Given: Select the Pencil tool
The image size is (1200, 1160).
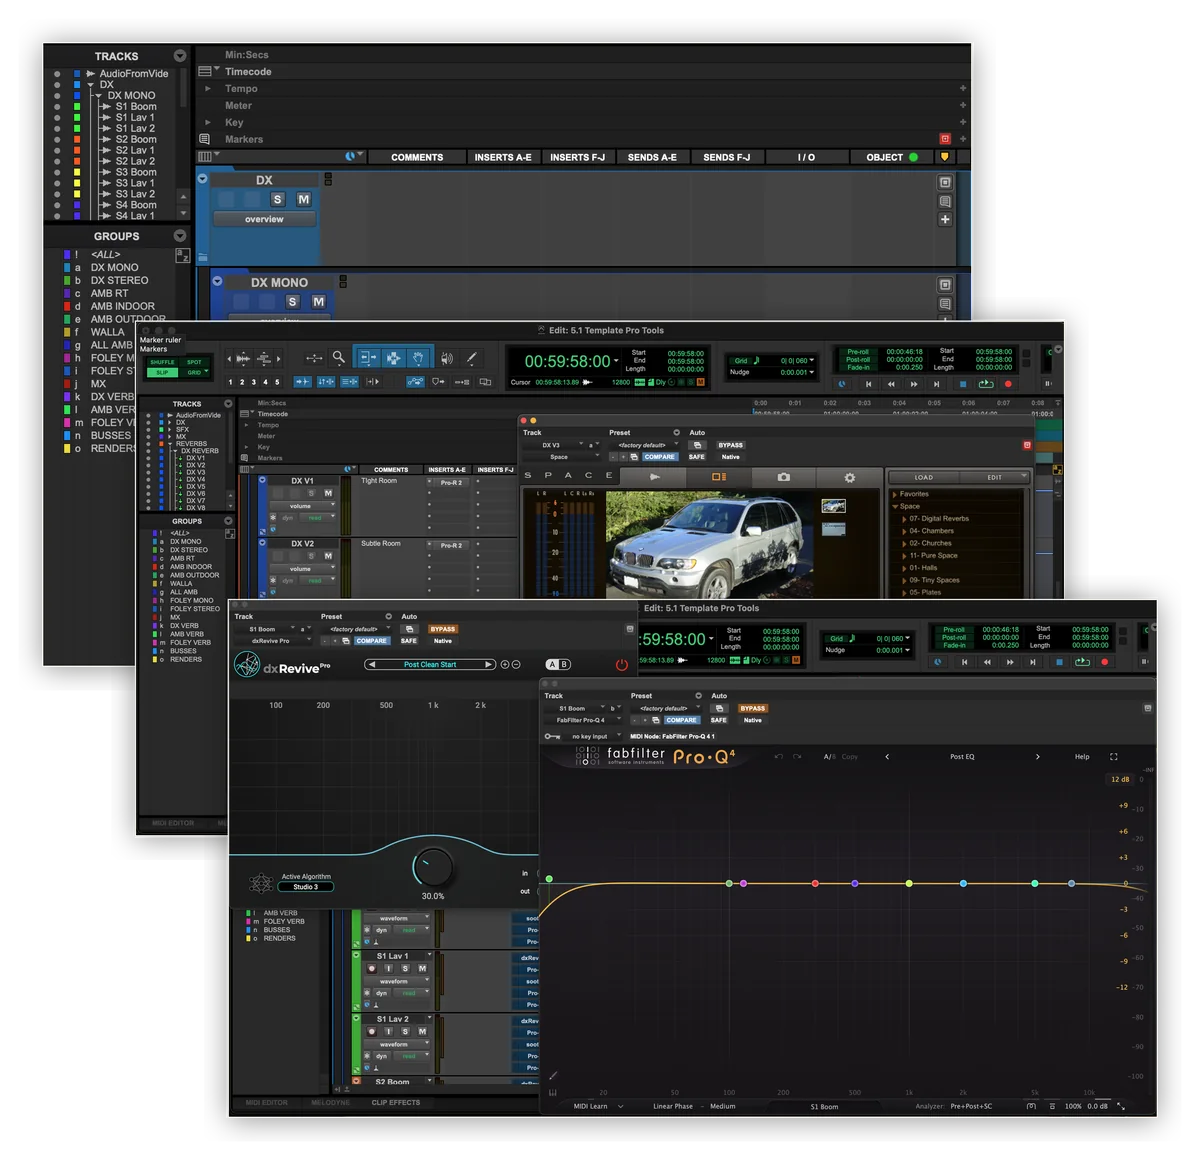Looking at the screenshot, I should tap(471, 357).
